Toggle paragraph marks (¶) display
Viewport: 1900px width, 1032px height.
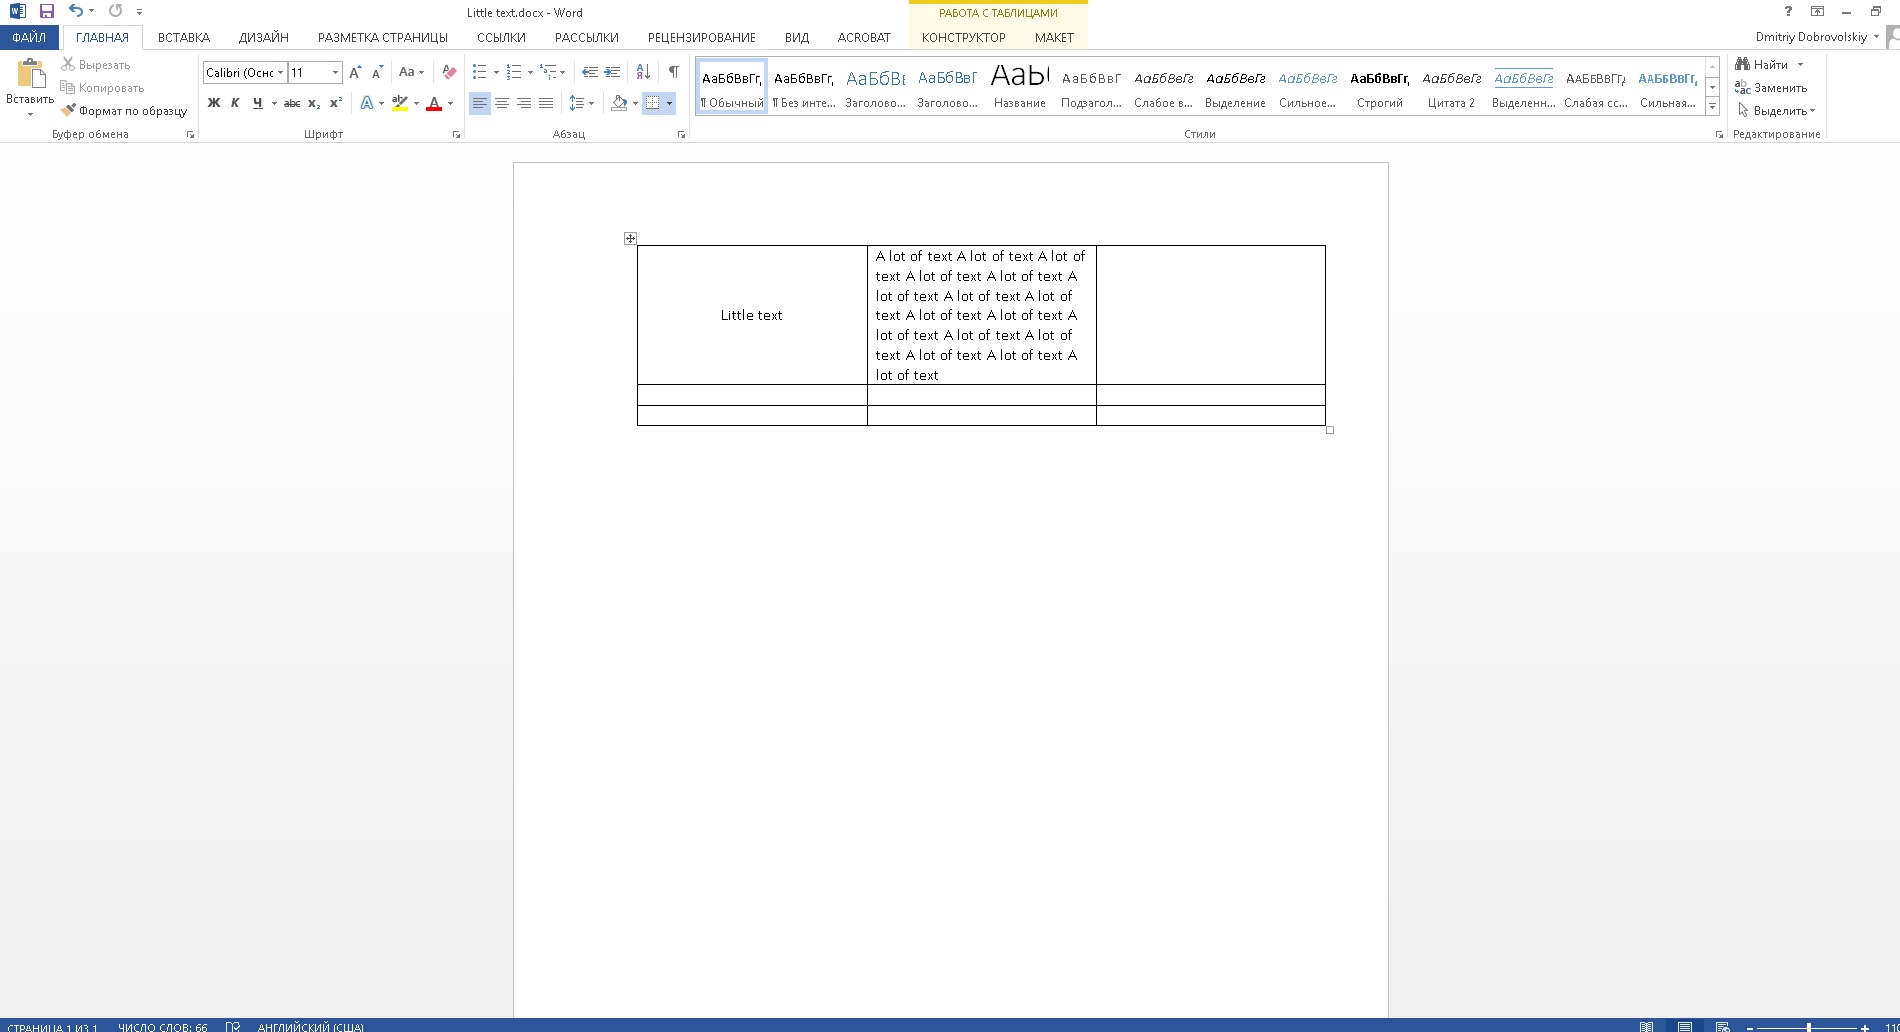click(x=673, y=72)
